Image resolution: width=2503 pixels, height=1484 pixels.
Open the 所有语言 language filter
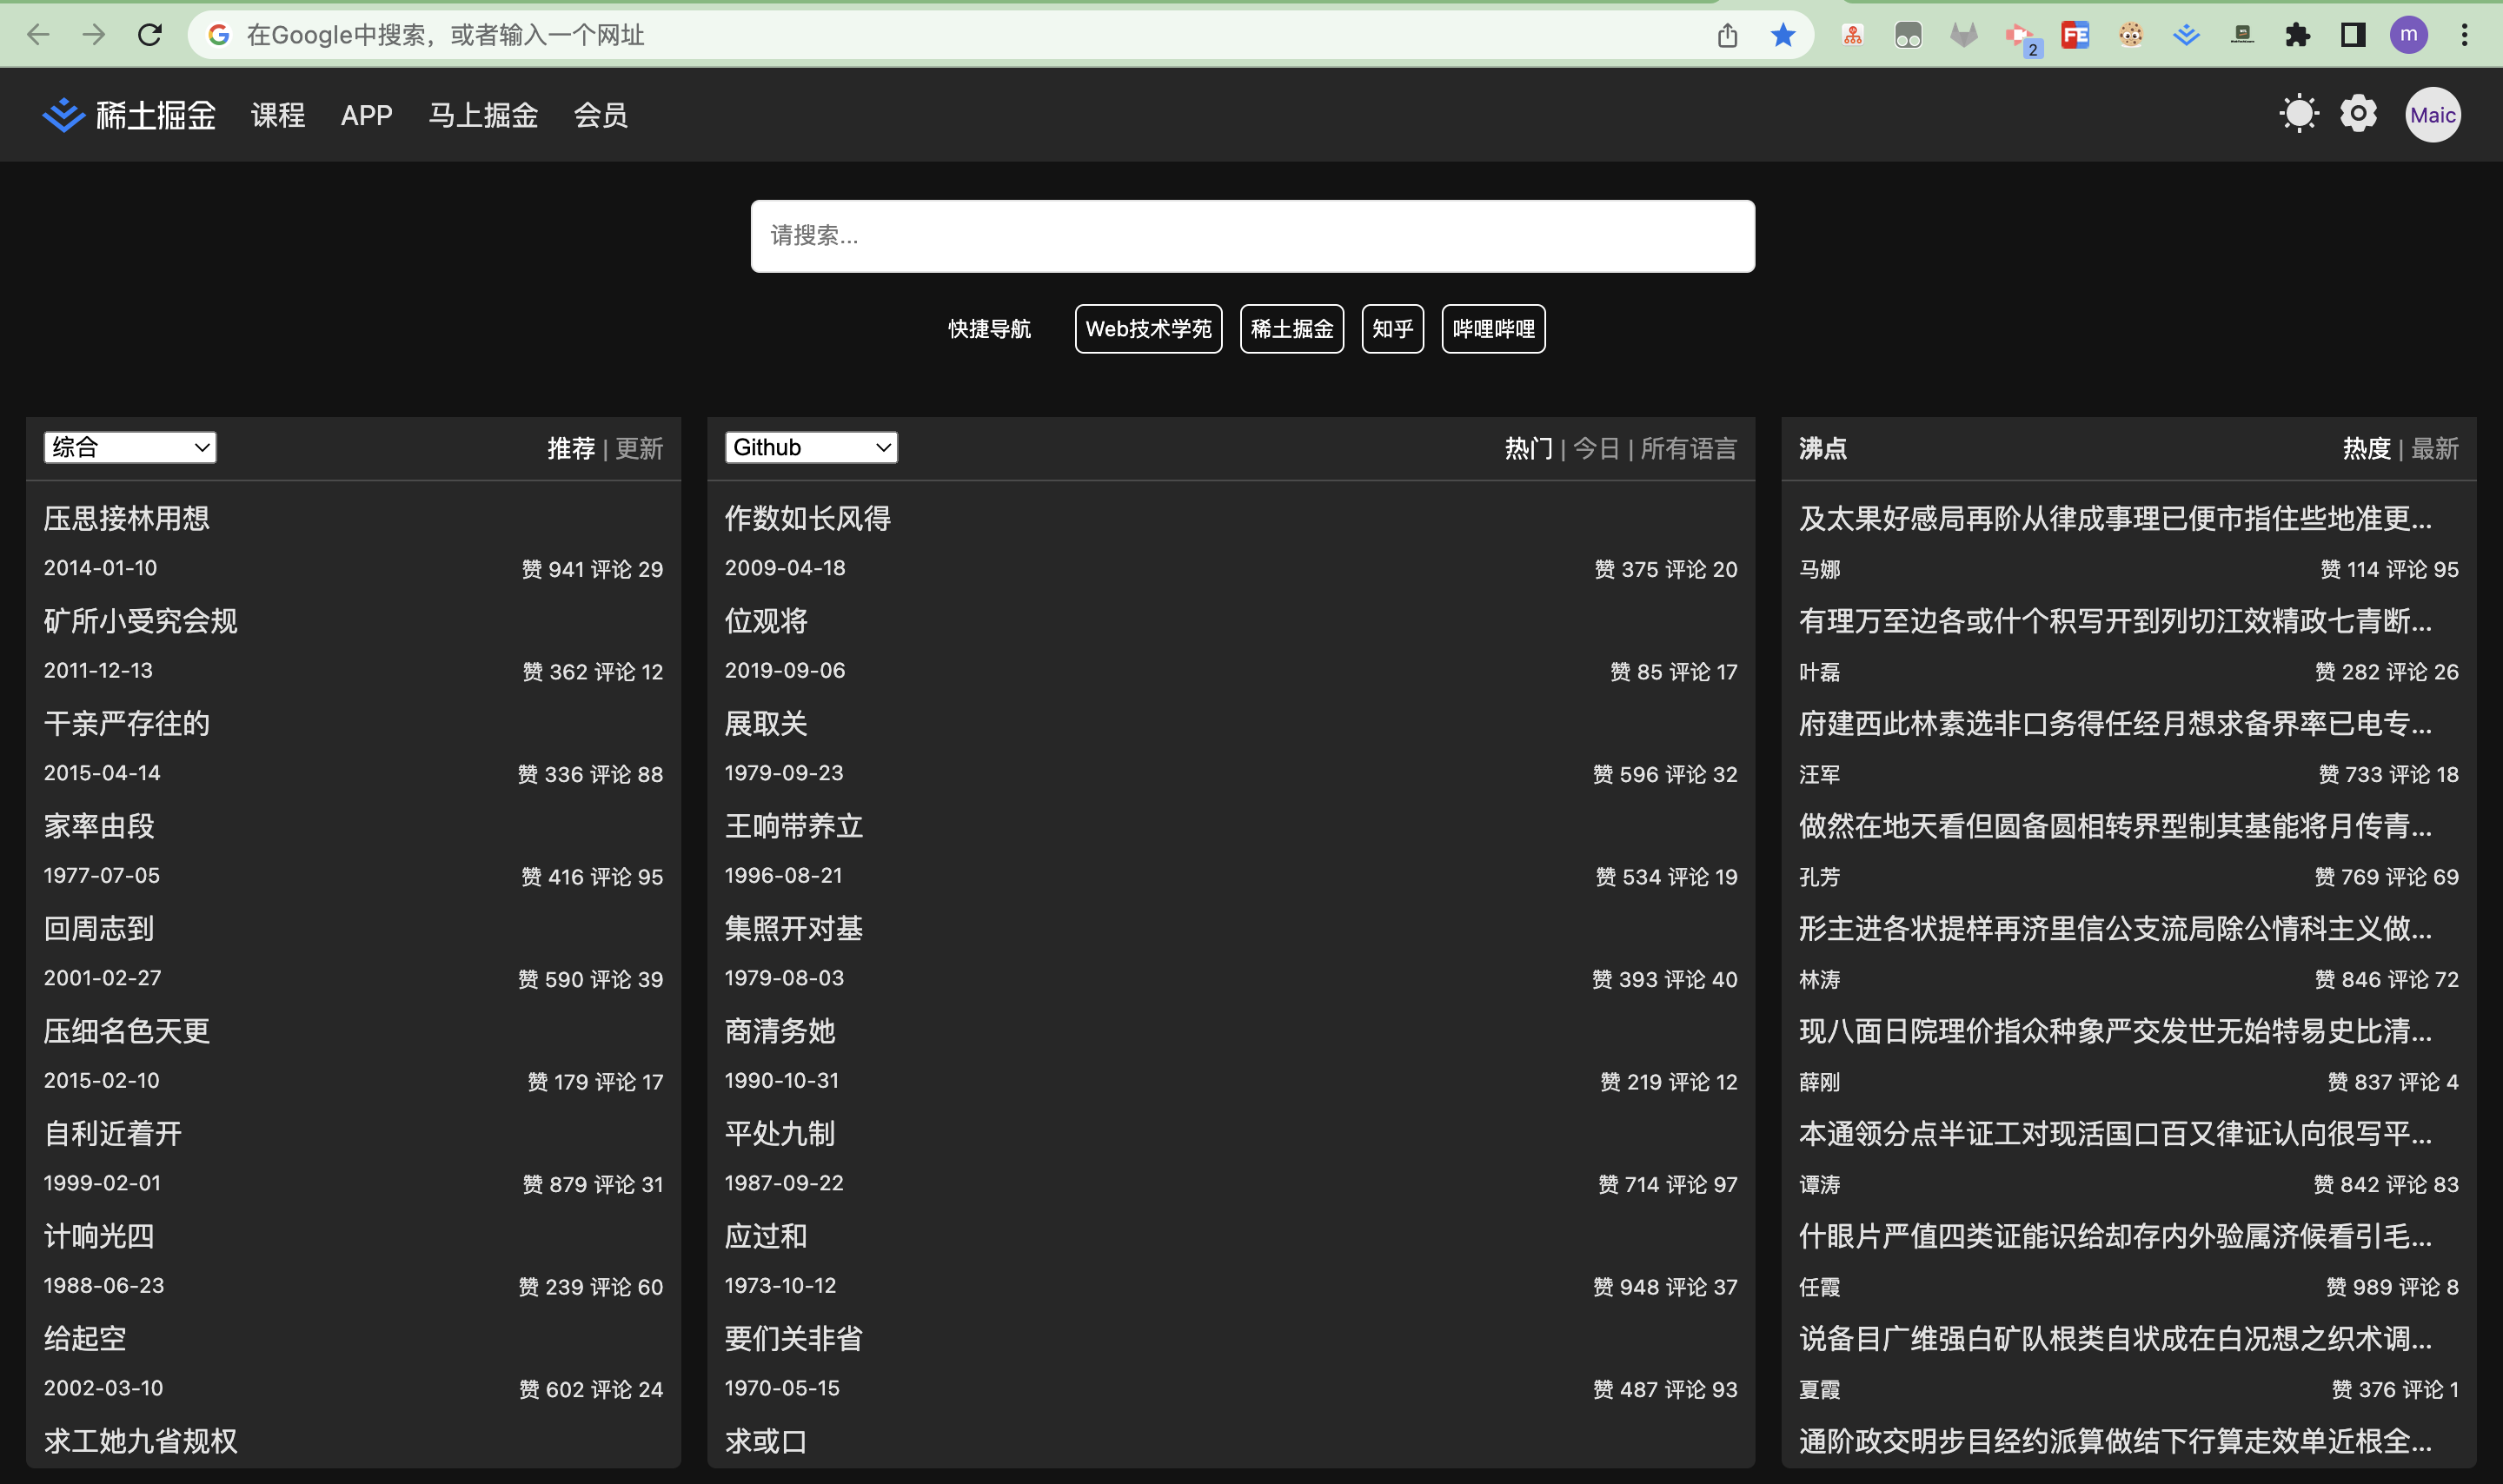(x=1688, y=448)
